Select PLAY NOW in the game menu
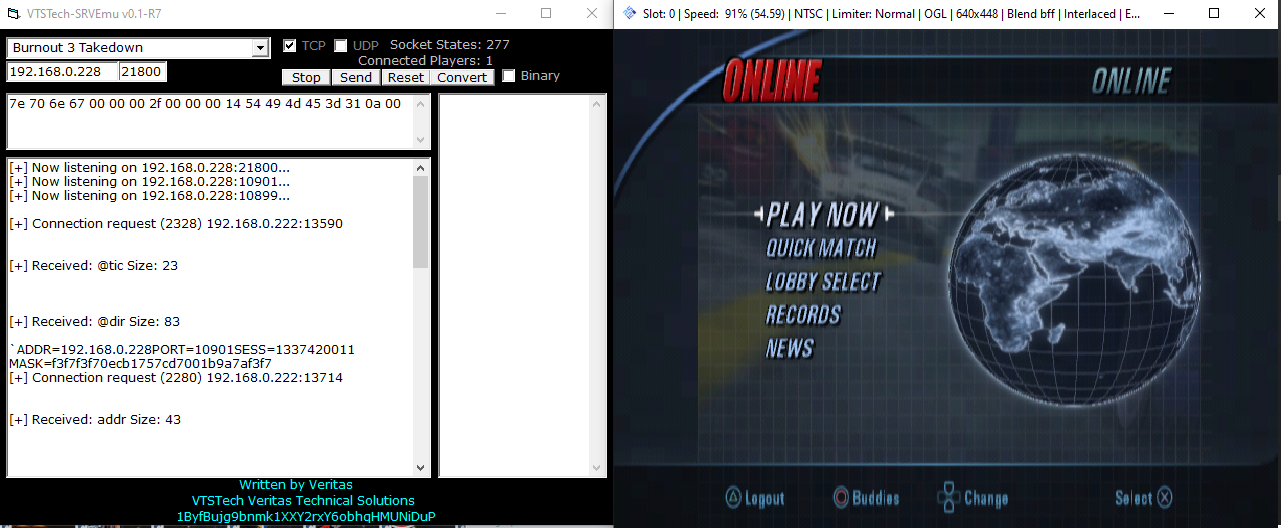 (823, 214)
